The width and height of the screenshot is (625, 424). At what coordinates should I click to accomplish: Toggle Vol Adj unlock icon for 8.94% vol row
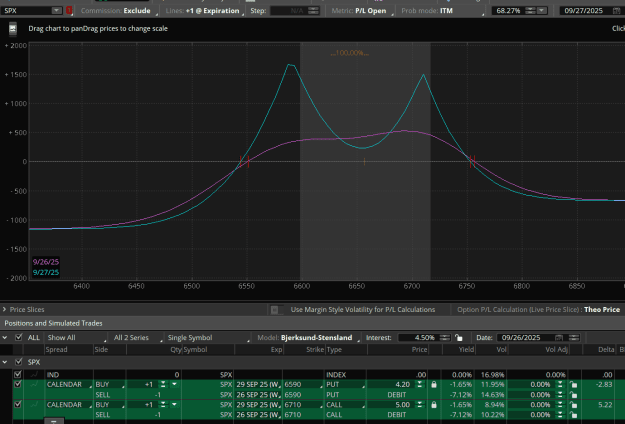click(x=573, y=405)
